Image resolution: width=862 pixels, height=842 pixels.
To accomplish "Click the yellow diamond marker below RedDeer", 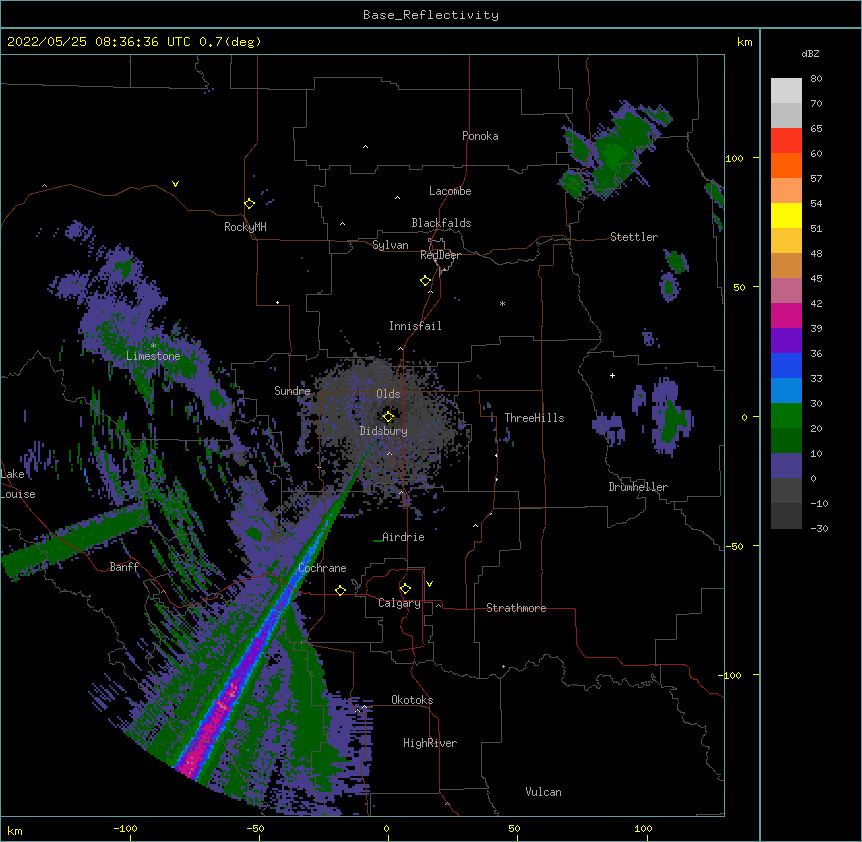I will [x=425, y=281].
